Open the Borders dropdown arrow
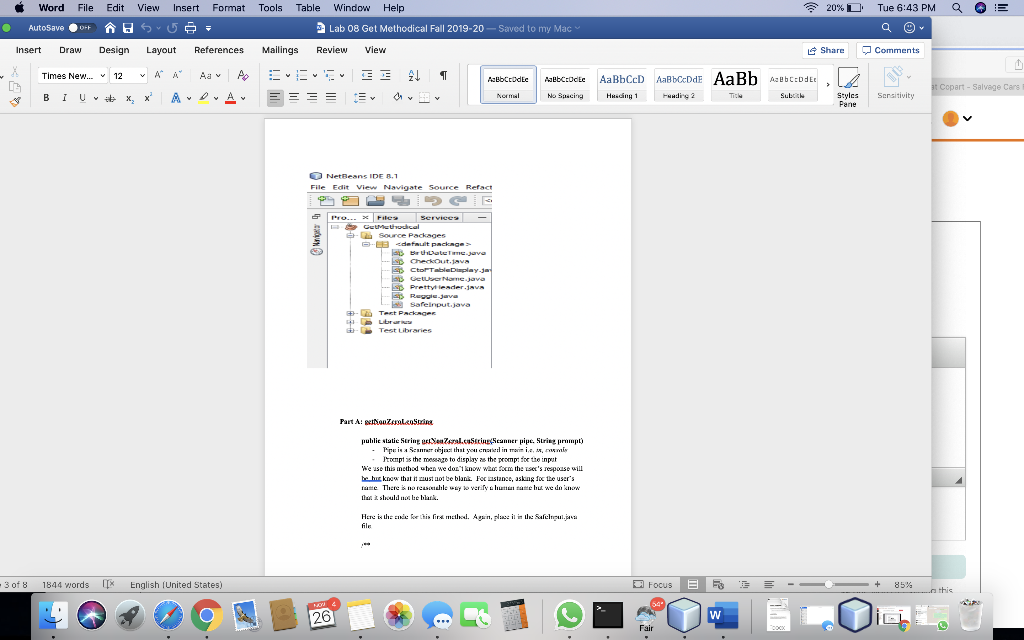The height and width of the screenshot is (640, 1024). 437,99
